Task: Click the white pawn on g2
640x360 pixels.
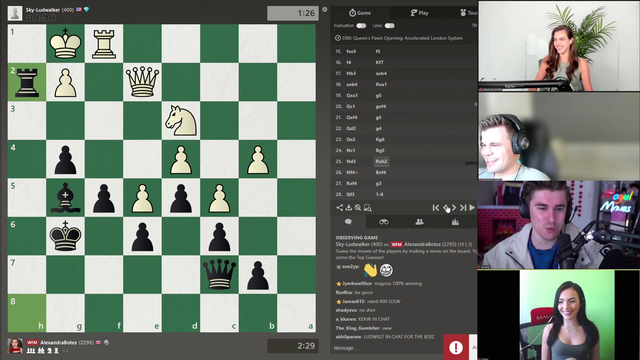Action: tap(65, 82)
